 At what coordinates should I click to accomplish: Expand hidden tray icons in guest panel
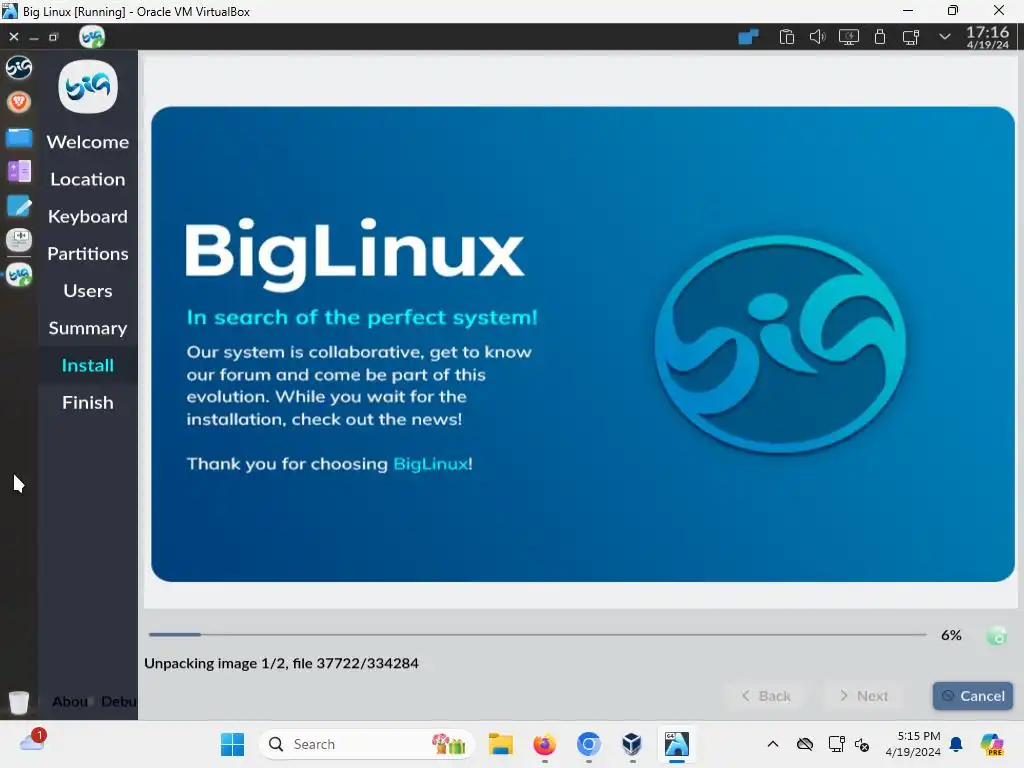click(944, 37)
